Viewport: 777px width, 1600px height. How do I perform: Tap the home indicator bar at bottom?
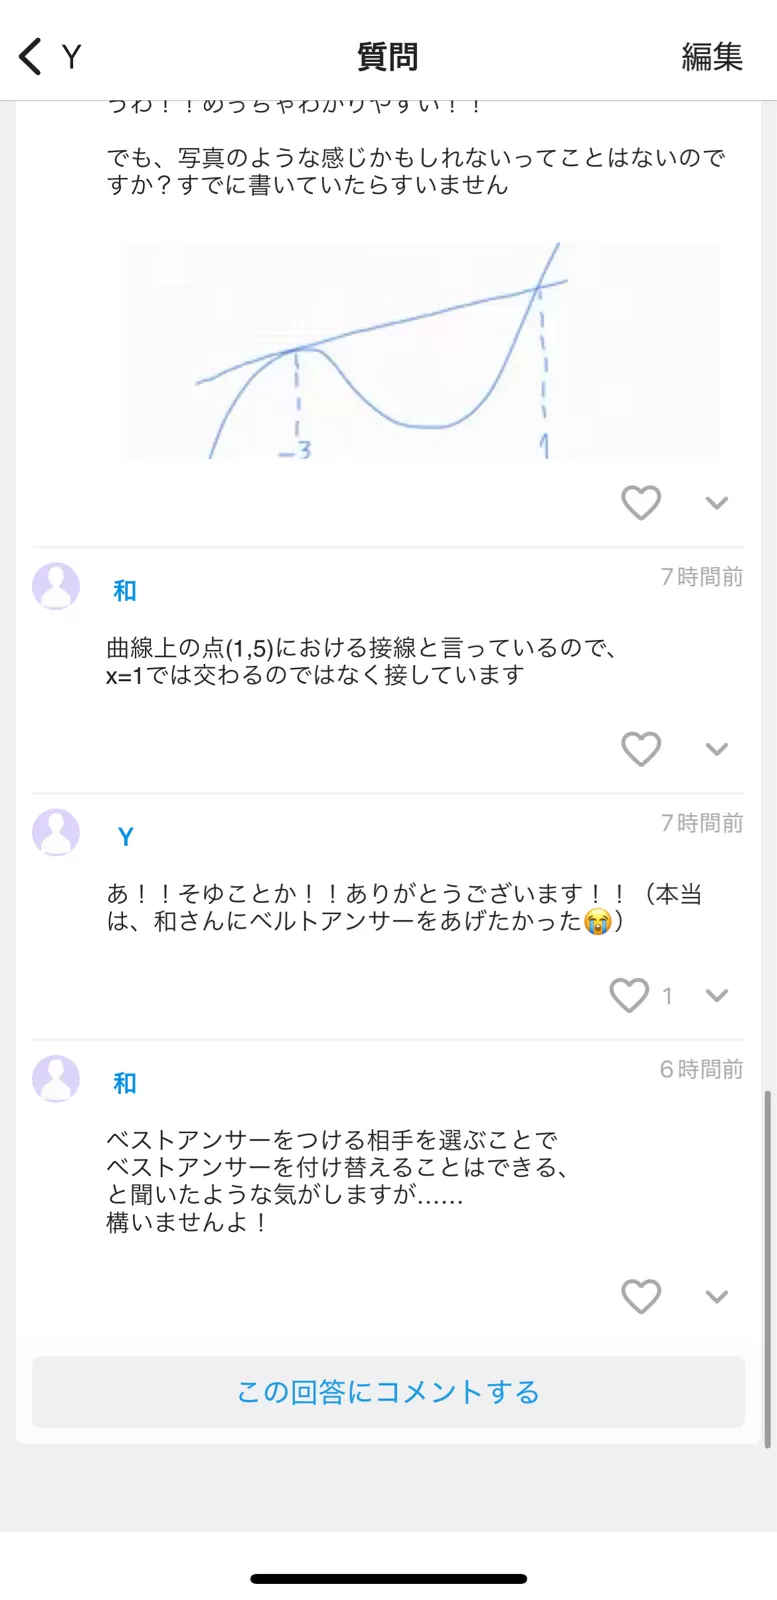388,1579
